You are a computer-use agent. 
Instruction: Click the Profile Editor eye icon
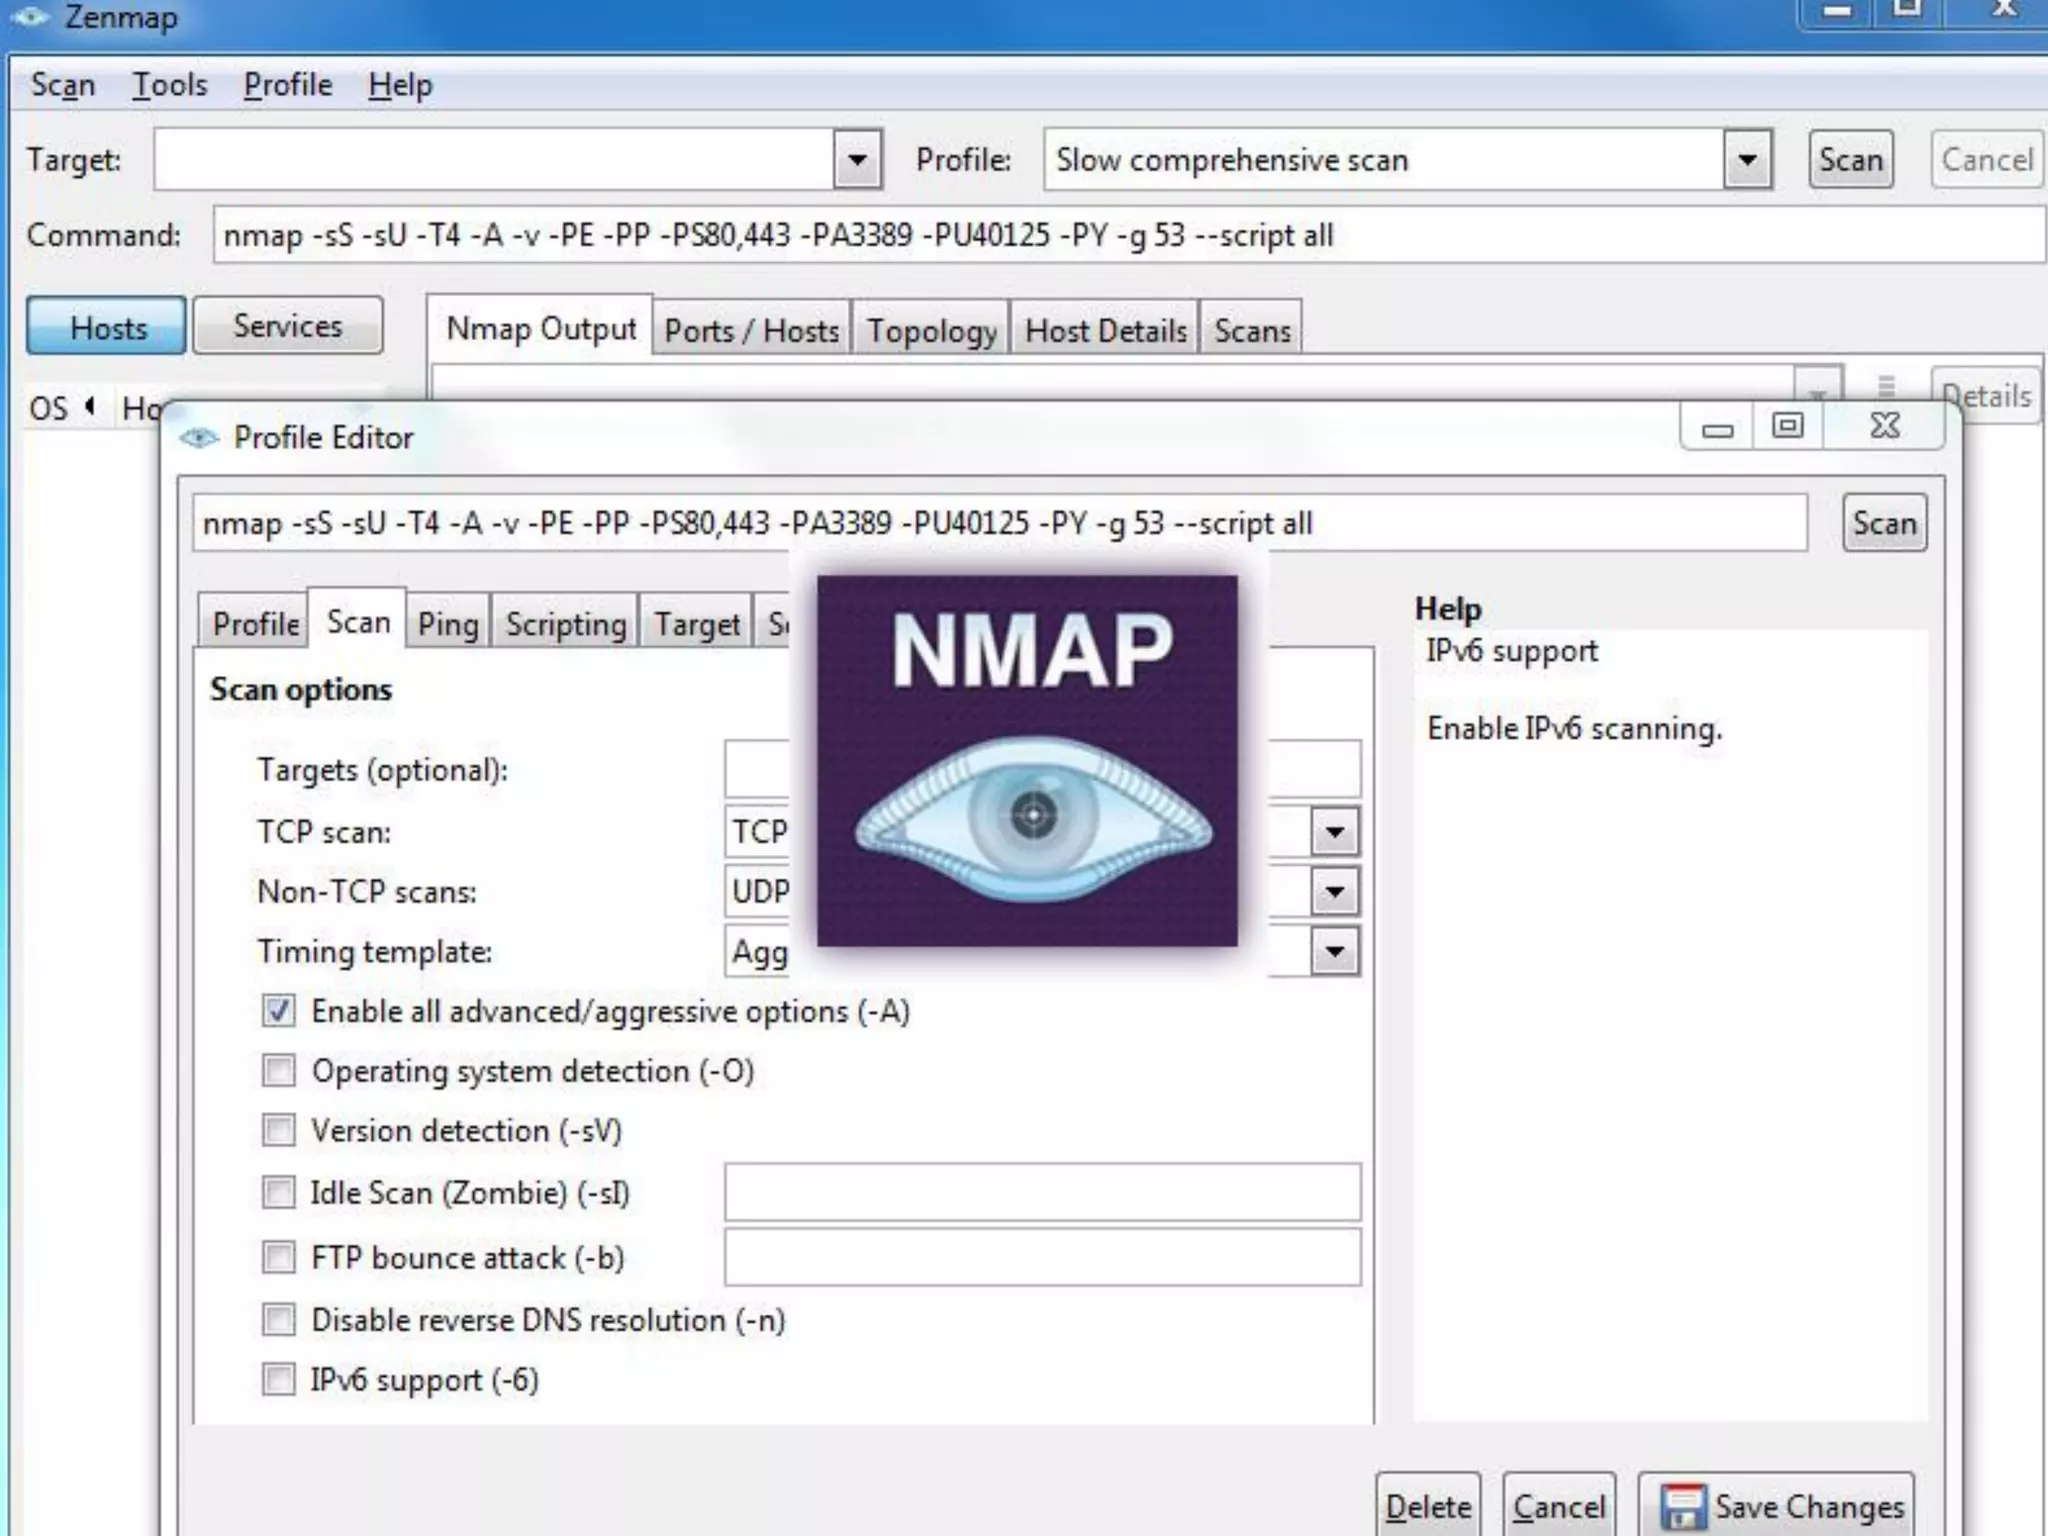tap(199, 438)
